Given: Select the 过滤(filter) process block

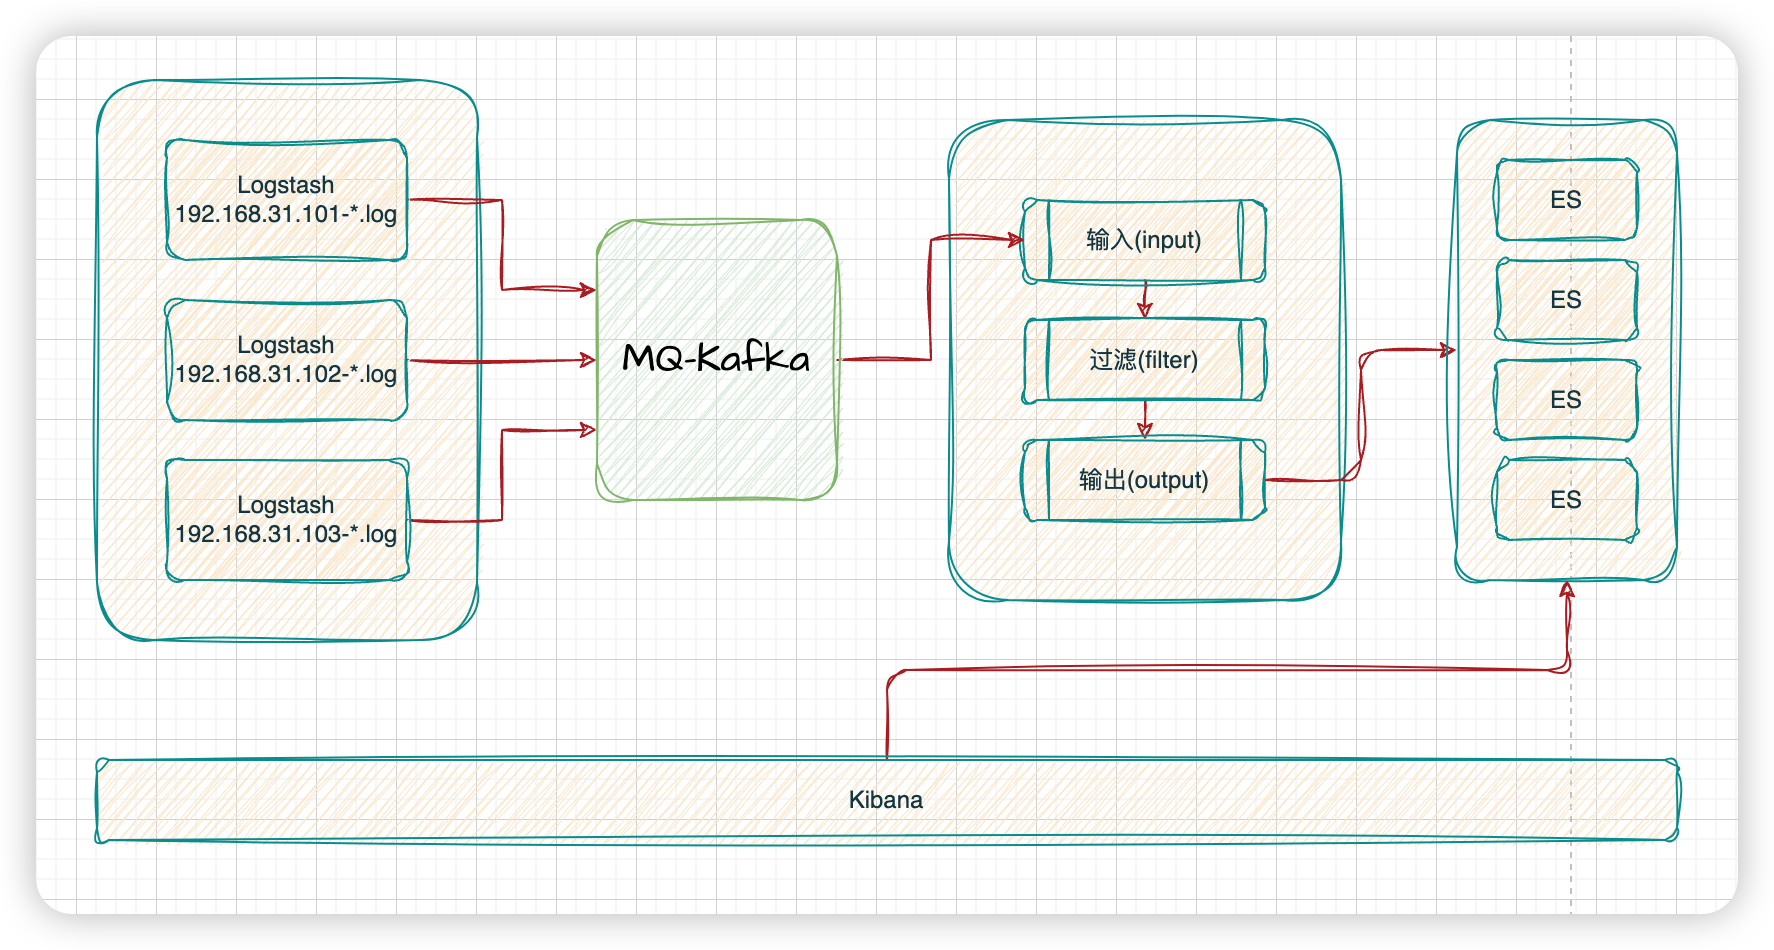Looking at the screenshot, I should point(1144,360).
